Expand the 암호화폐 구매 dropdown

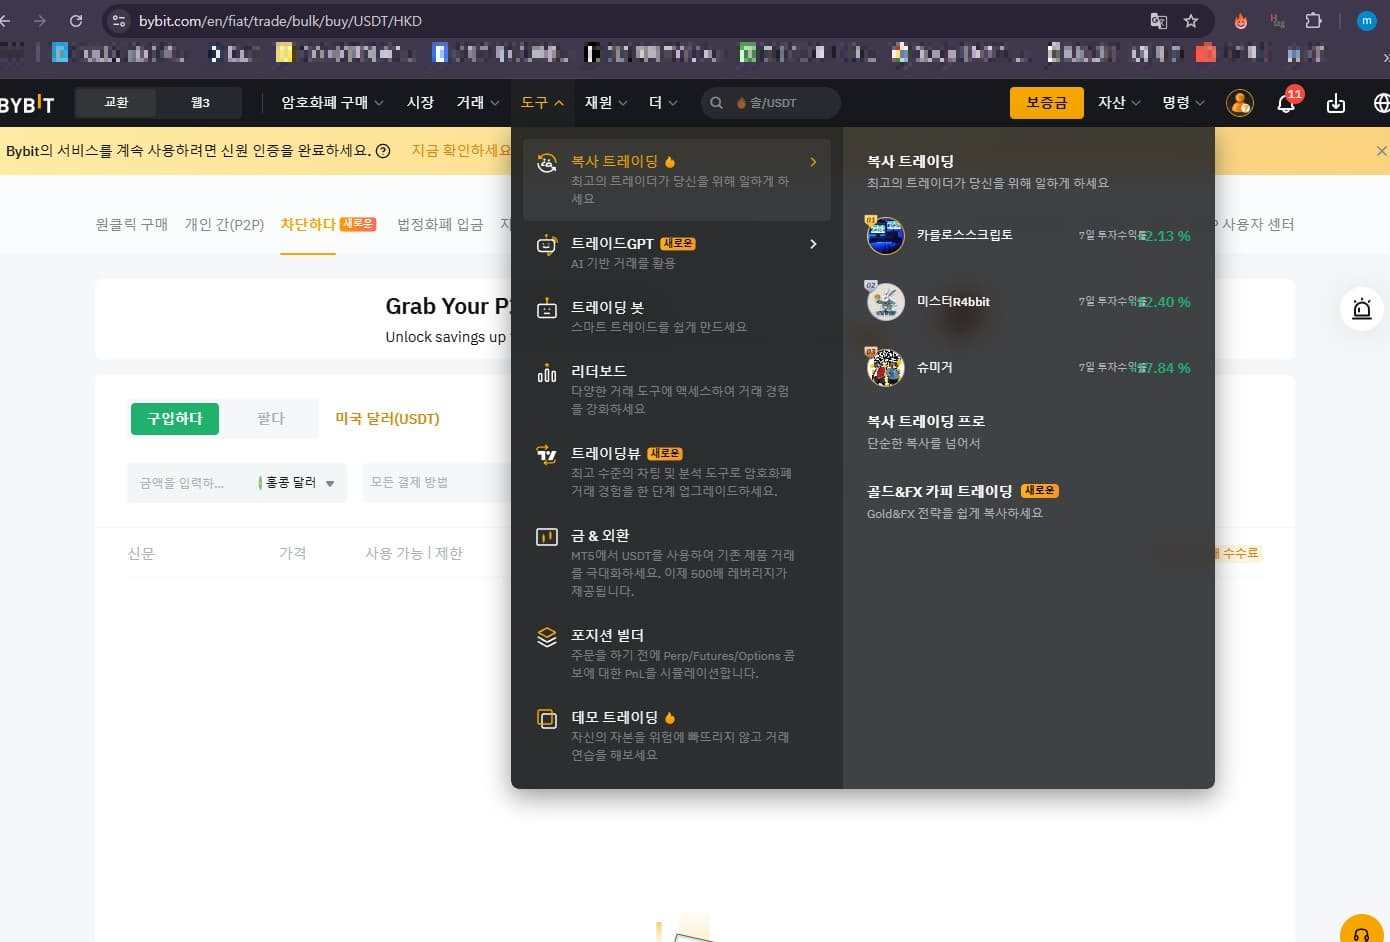tap(332, 103)
